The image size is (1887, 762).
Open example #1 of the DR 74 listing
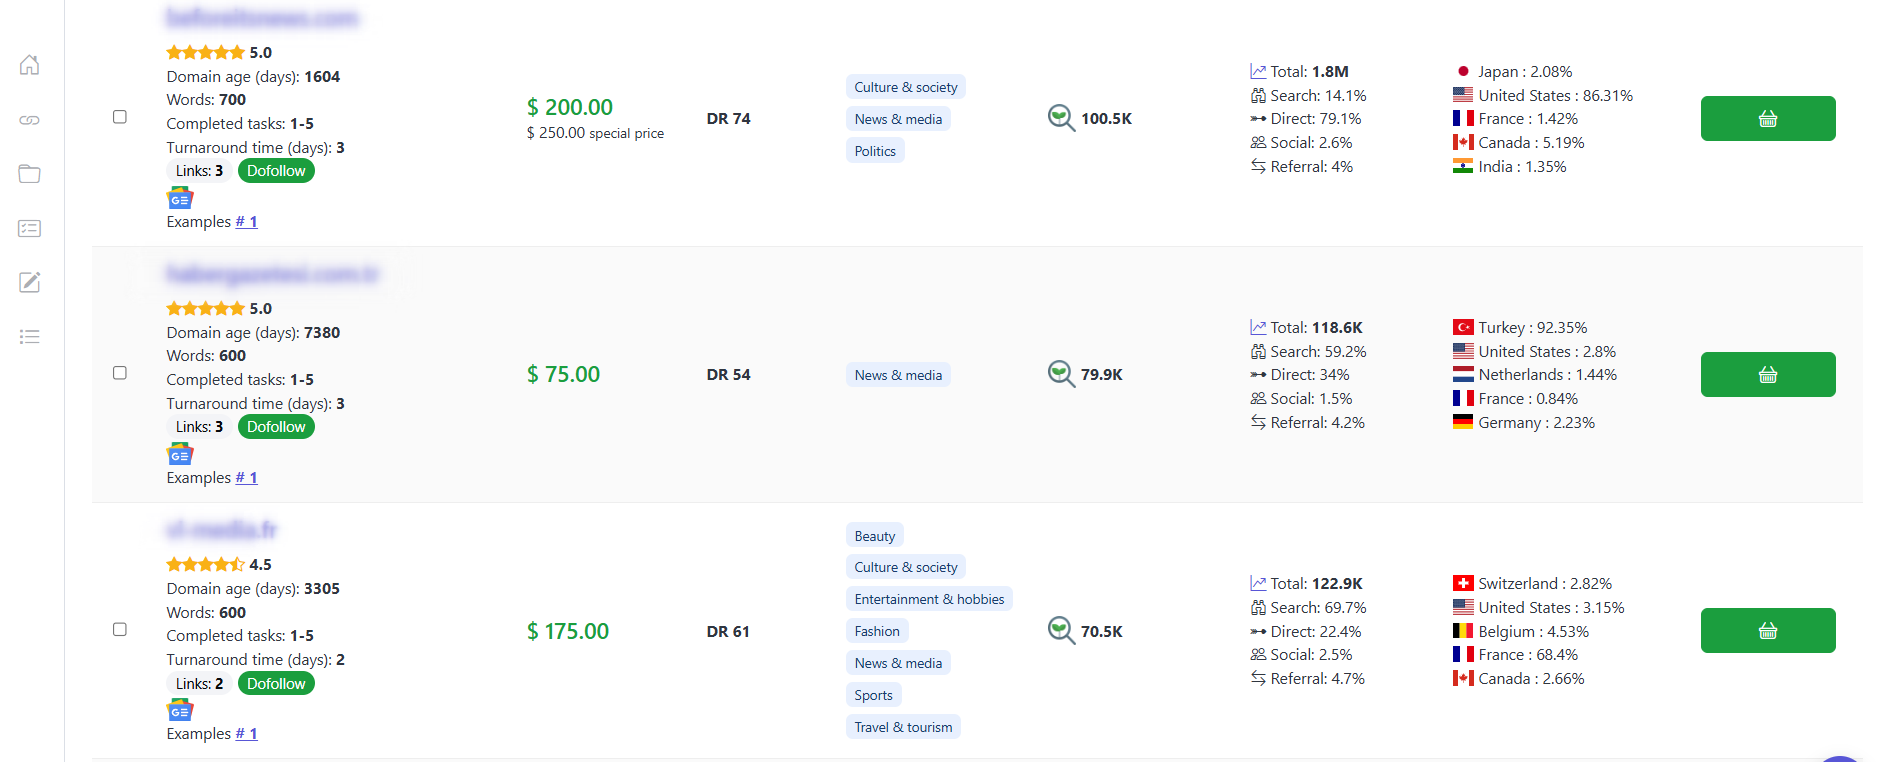point(247,222)
